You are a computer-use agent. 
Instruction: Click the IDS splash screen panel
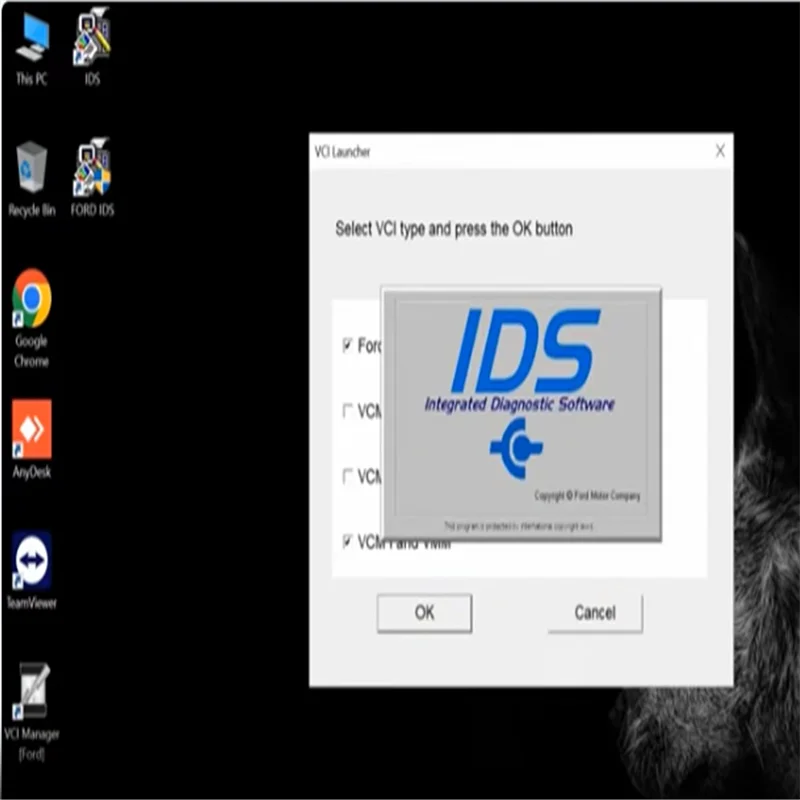pos(520,407)
